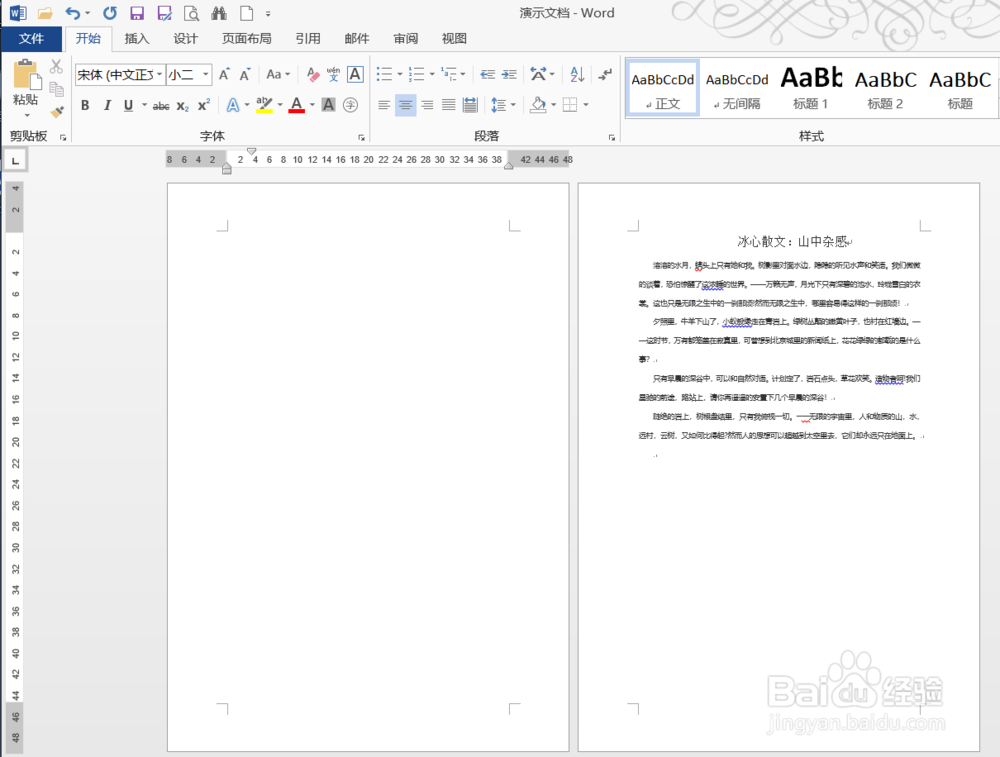The height and width of the screenshot is (757, 1000).
Task: Toggle paragraph marks visibility
Action: pos(604,75)
